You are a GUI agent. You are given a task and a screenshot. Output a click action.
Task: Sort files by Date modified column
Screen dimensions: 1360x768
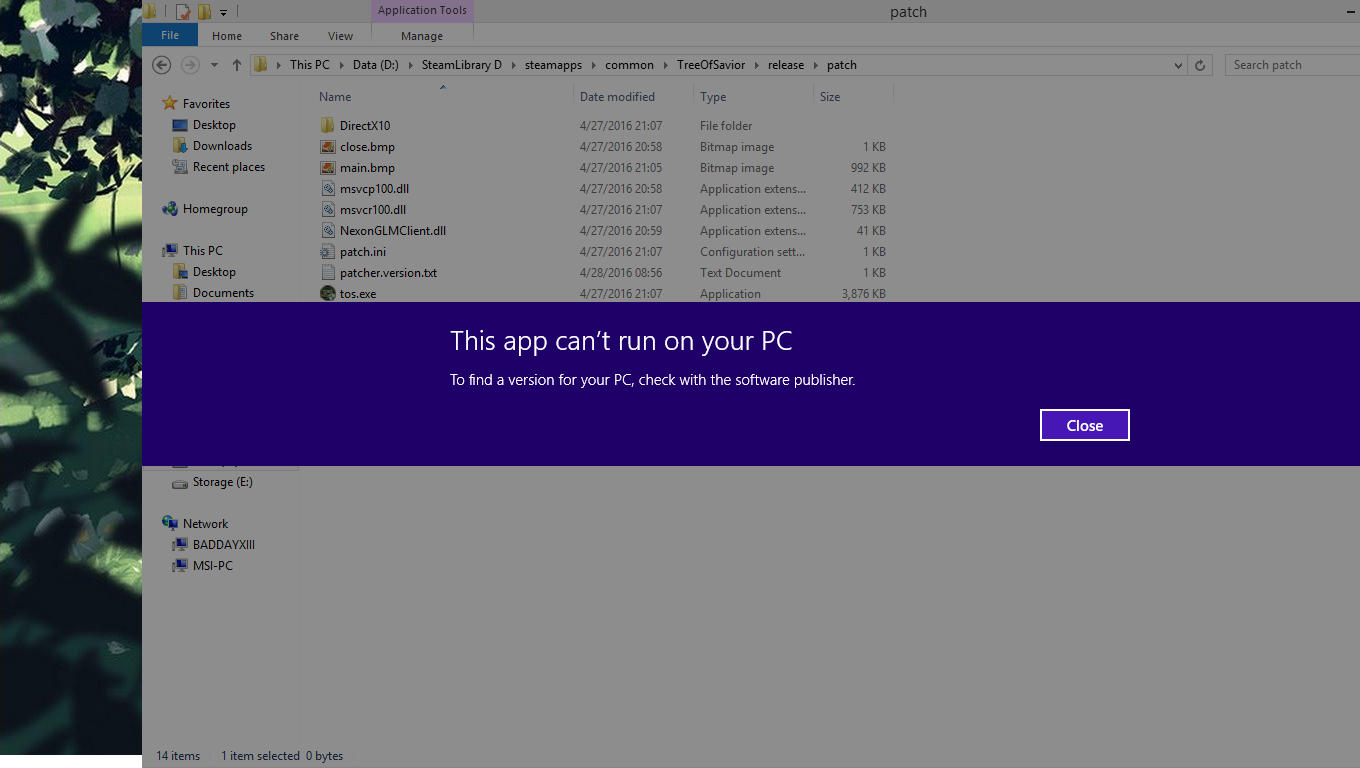click(x=617, y=97)
